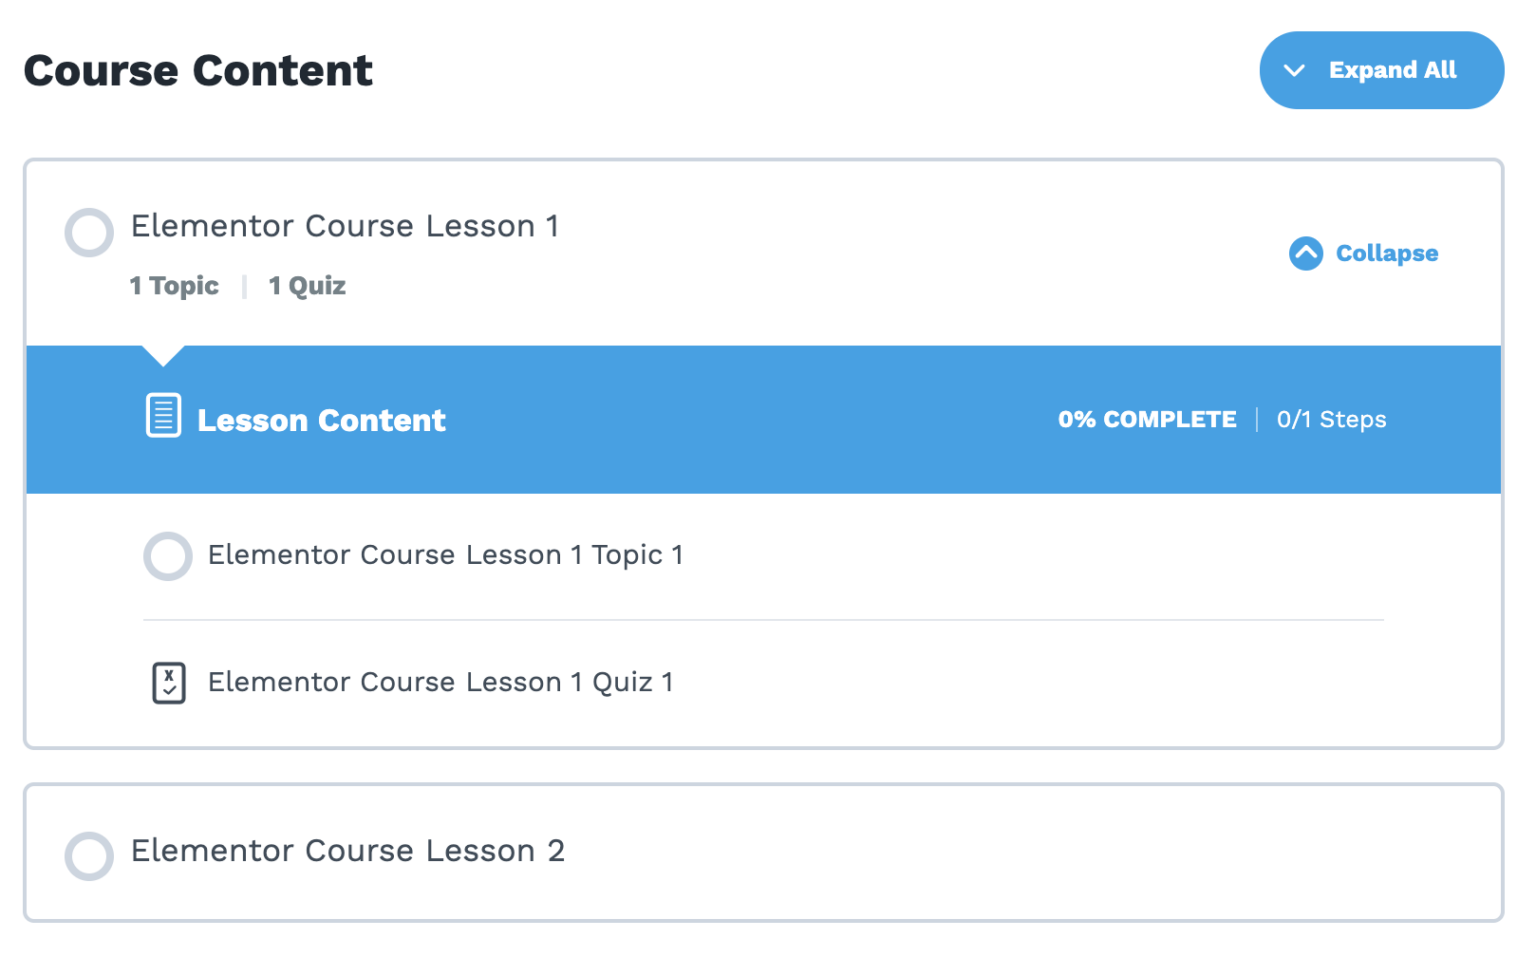The width and height of the screenshot is (1536, 957).
Task: Select the quiz paper icon beside Lesson 1 Quiz 1
Action: (x=168, y=682)
